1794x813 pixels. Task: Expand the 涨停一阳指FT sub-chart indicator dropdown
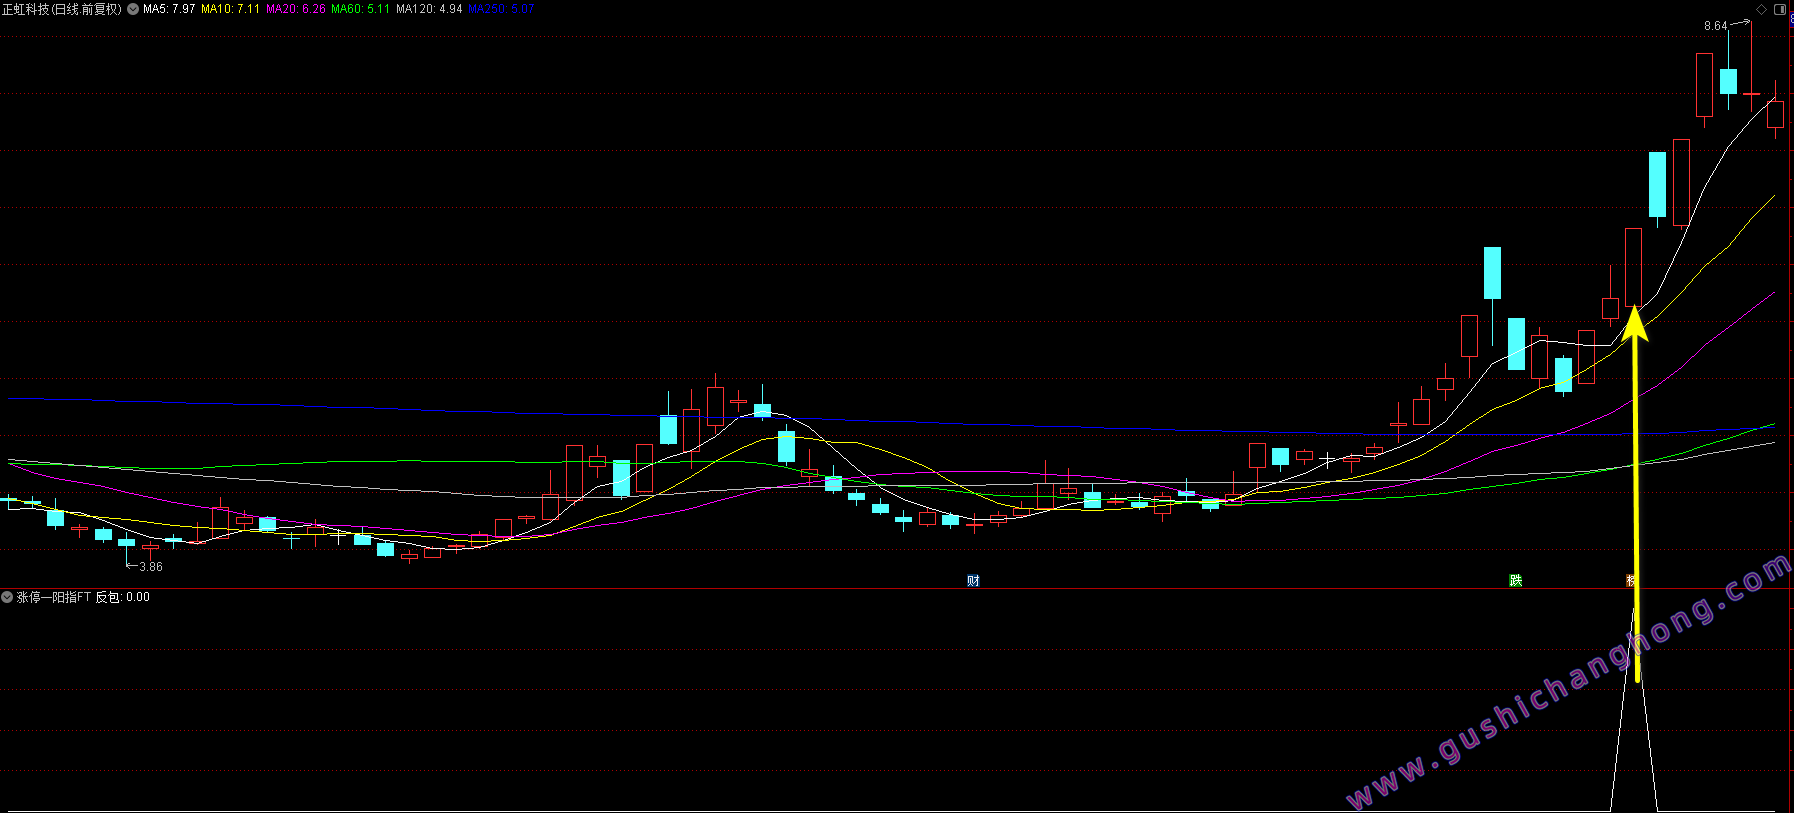(7, 597)
